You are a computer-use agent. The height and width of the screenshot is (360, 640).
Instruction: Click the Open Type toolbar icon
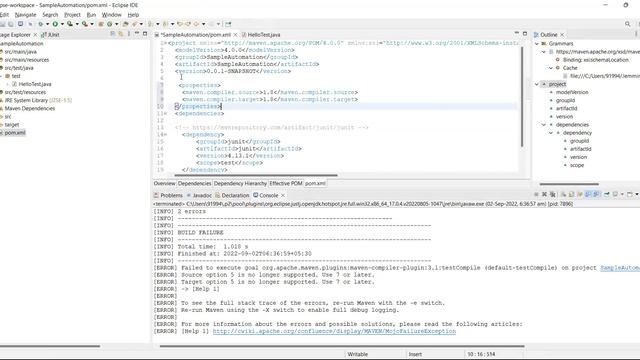click(x=125, y=24)
